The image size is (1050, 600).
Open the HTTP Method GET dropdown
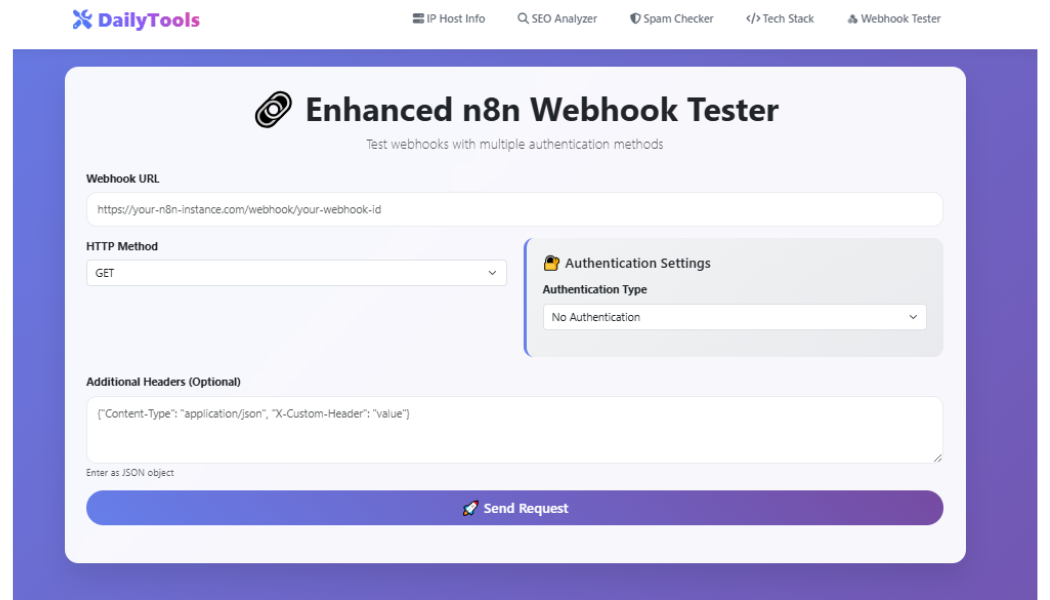click(x=296, y=273)
